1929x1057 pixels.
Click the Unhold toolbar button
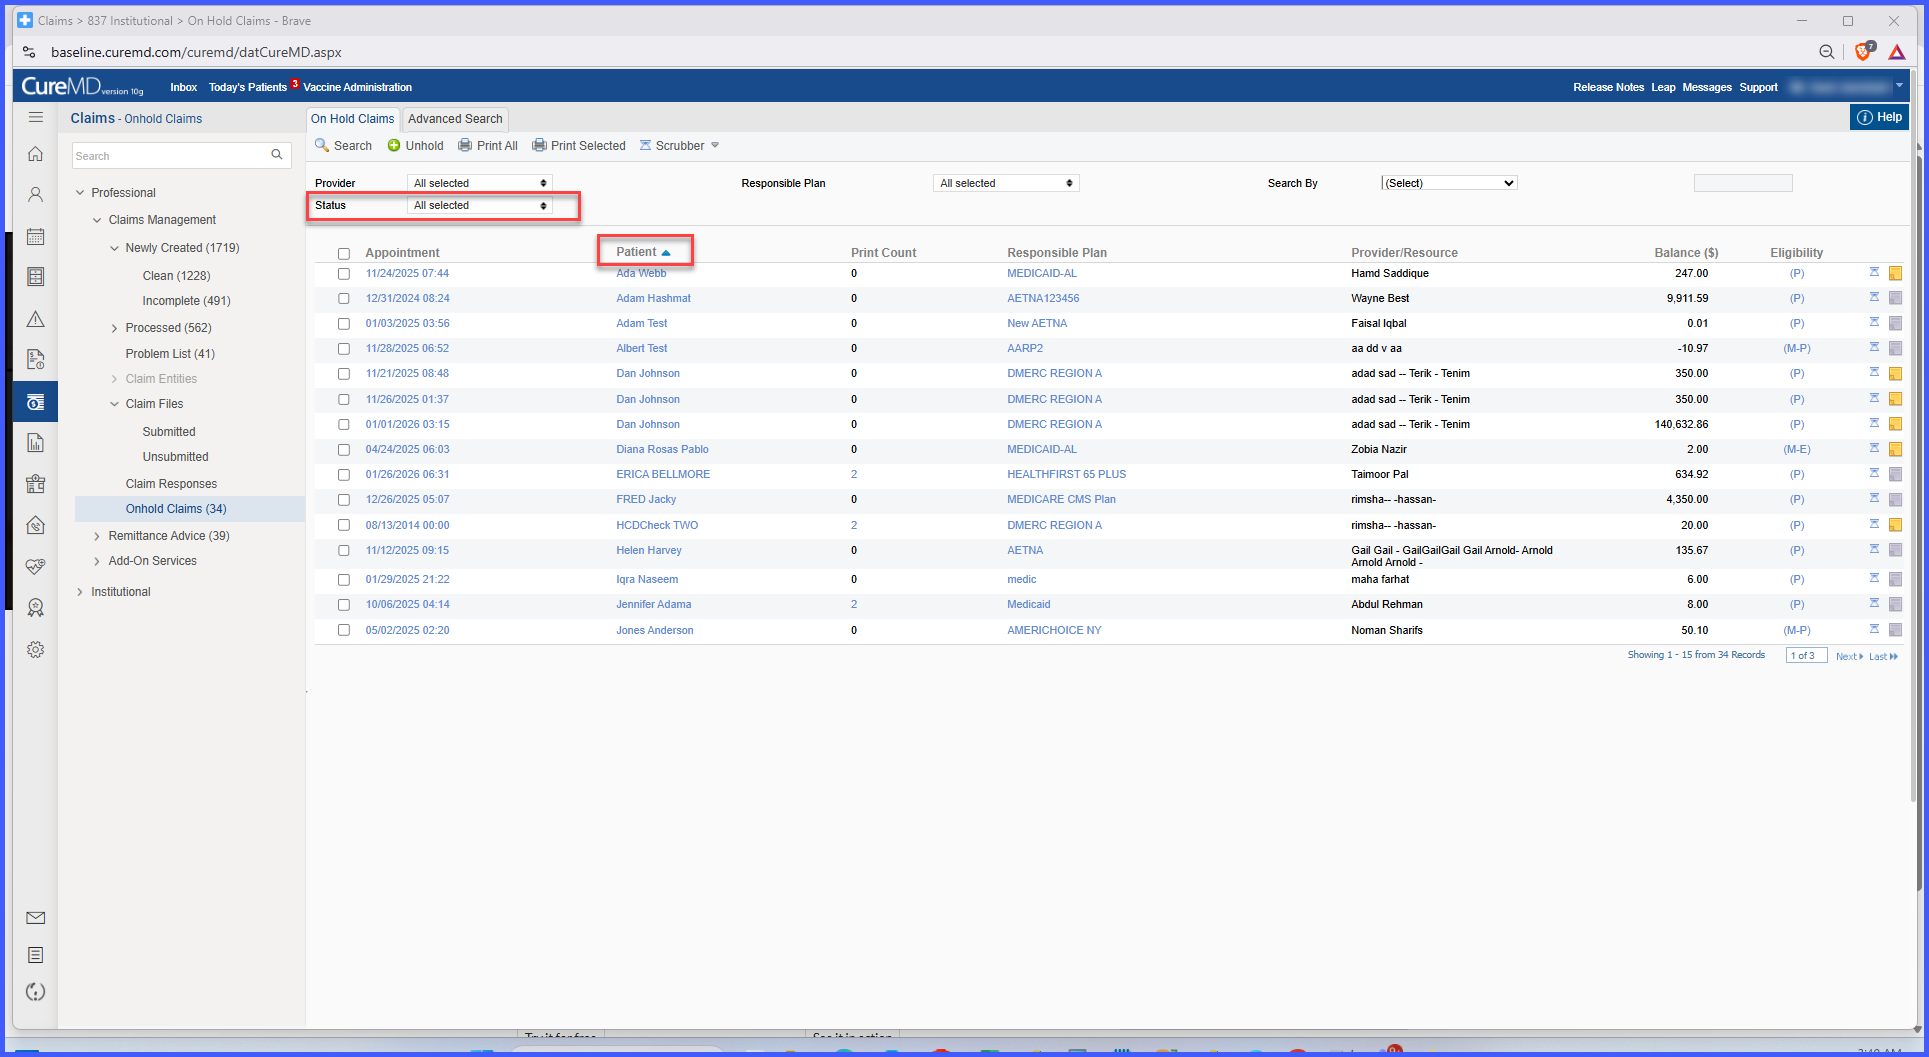point(415,146)
